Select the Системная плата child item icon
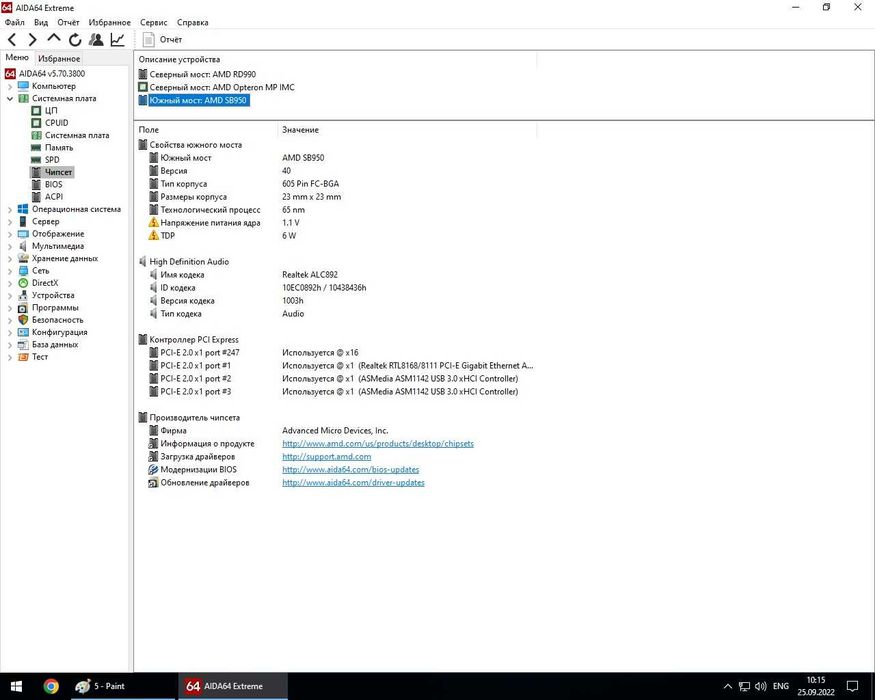 pos(36,135)
